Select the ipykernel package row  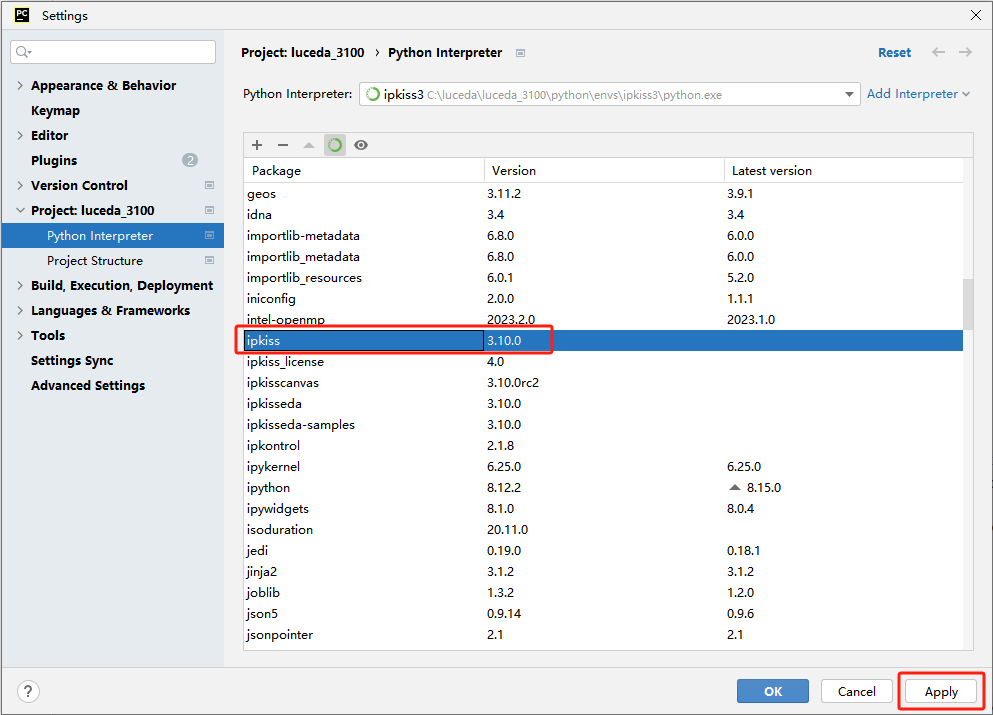click(x=604, y=466)
